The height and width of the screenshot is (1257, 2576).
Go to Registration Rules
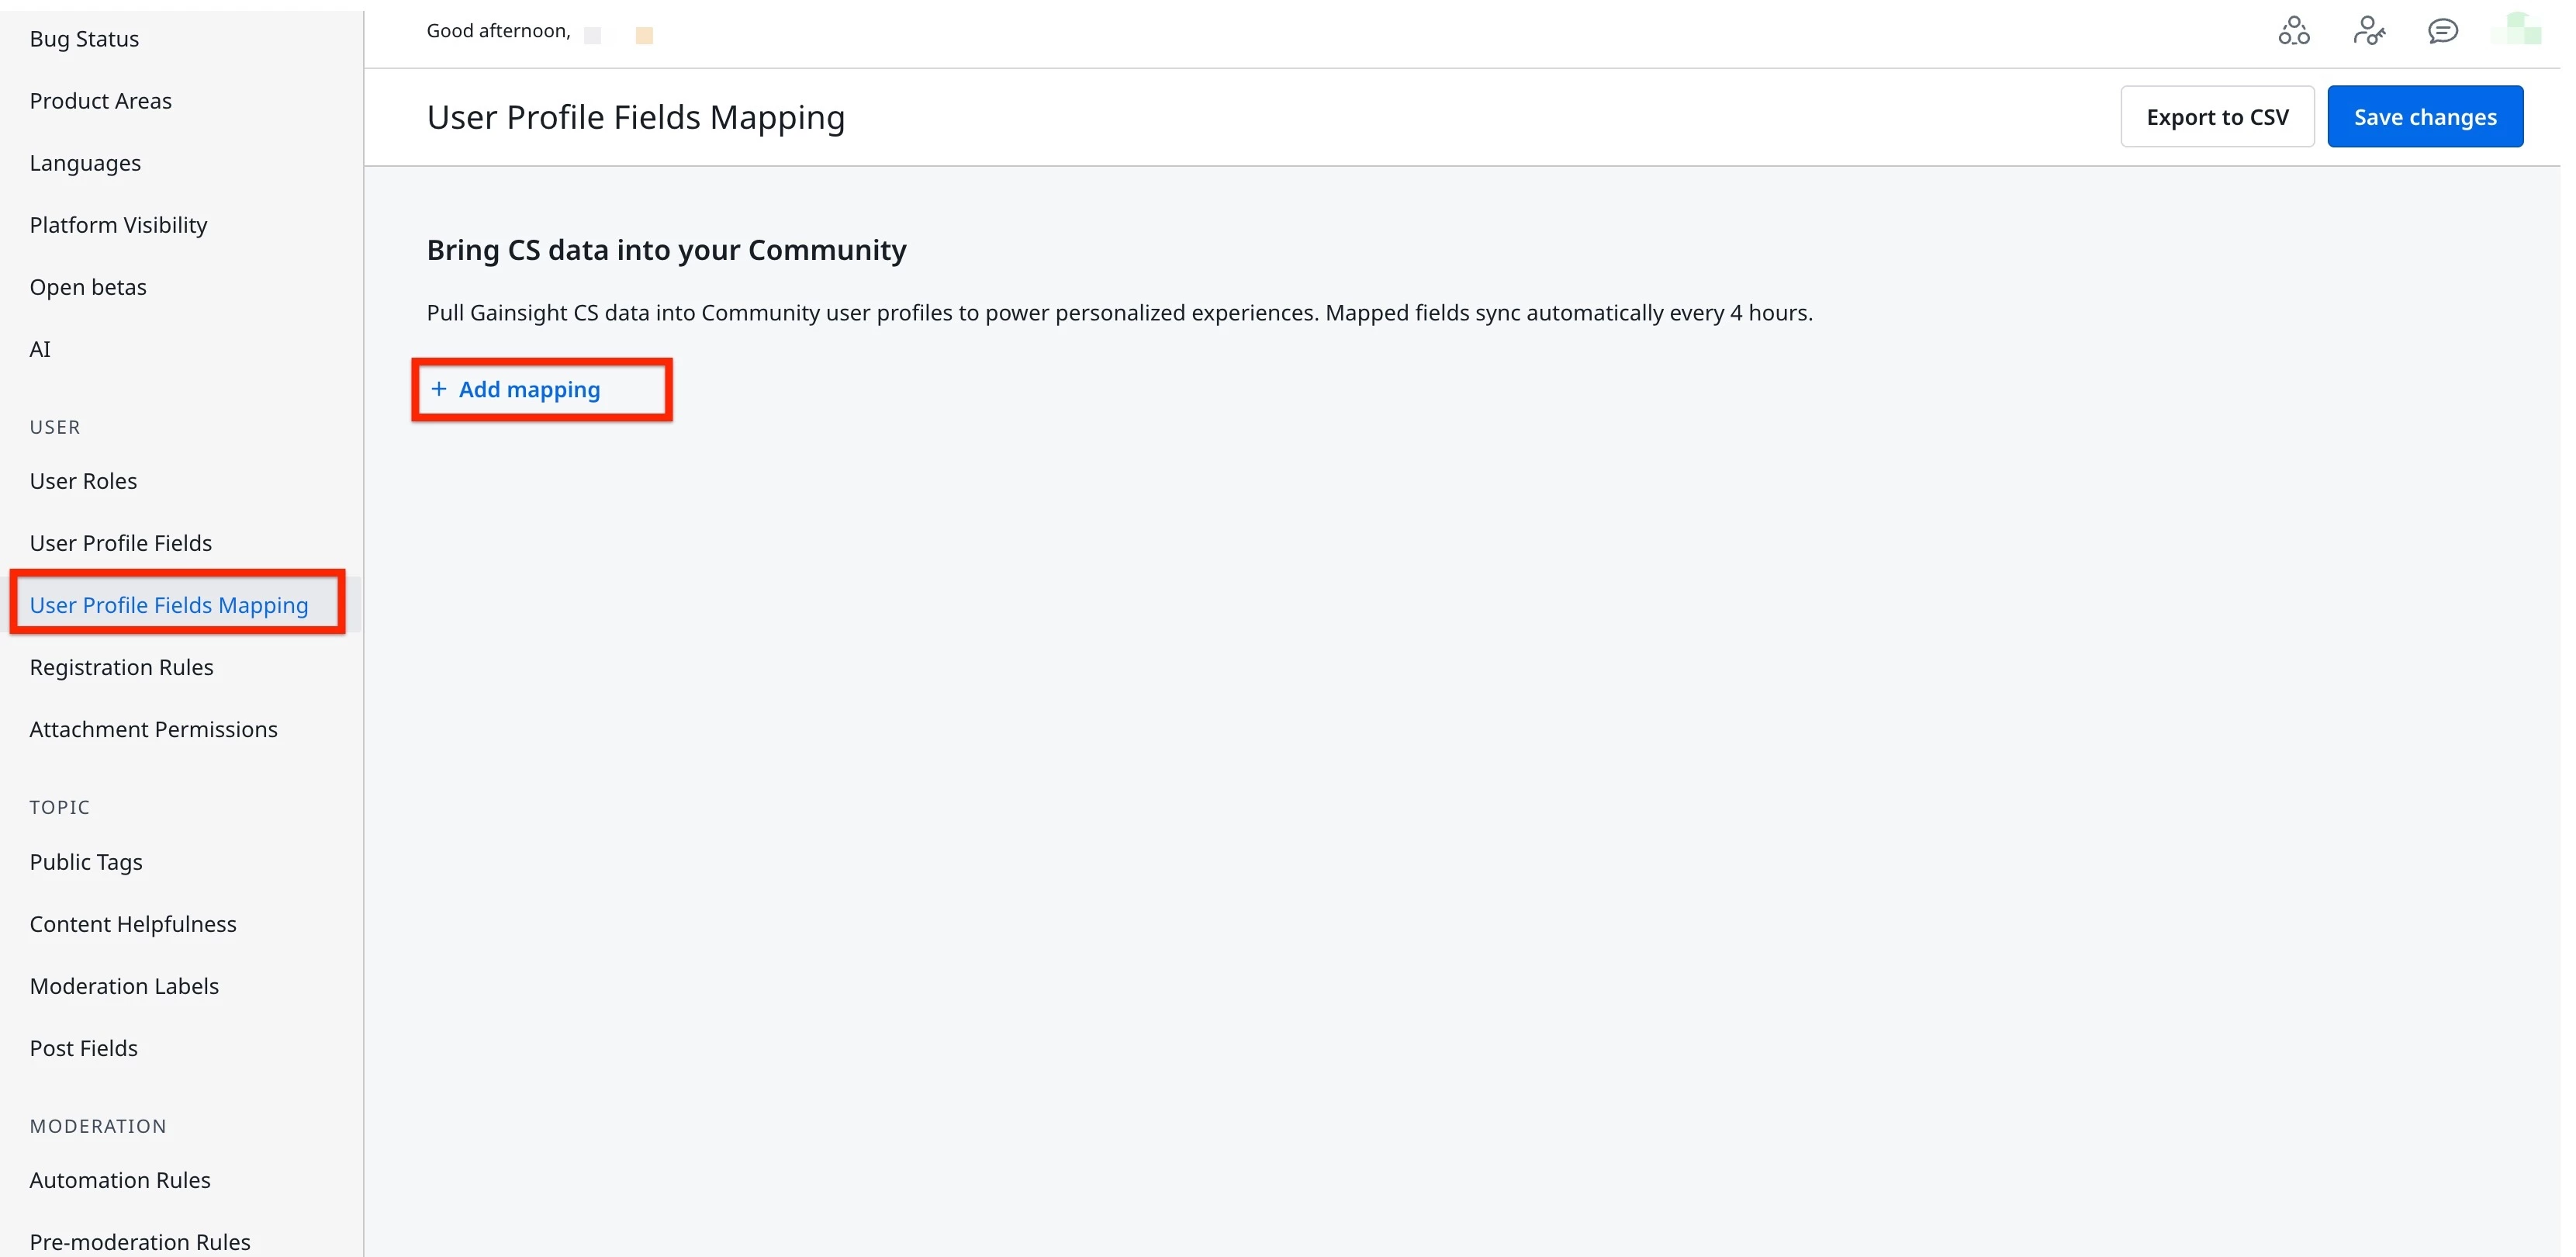[x=121, y=667]
